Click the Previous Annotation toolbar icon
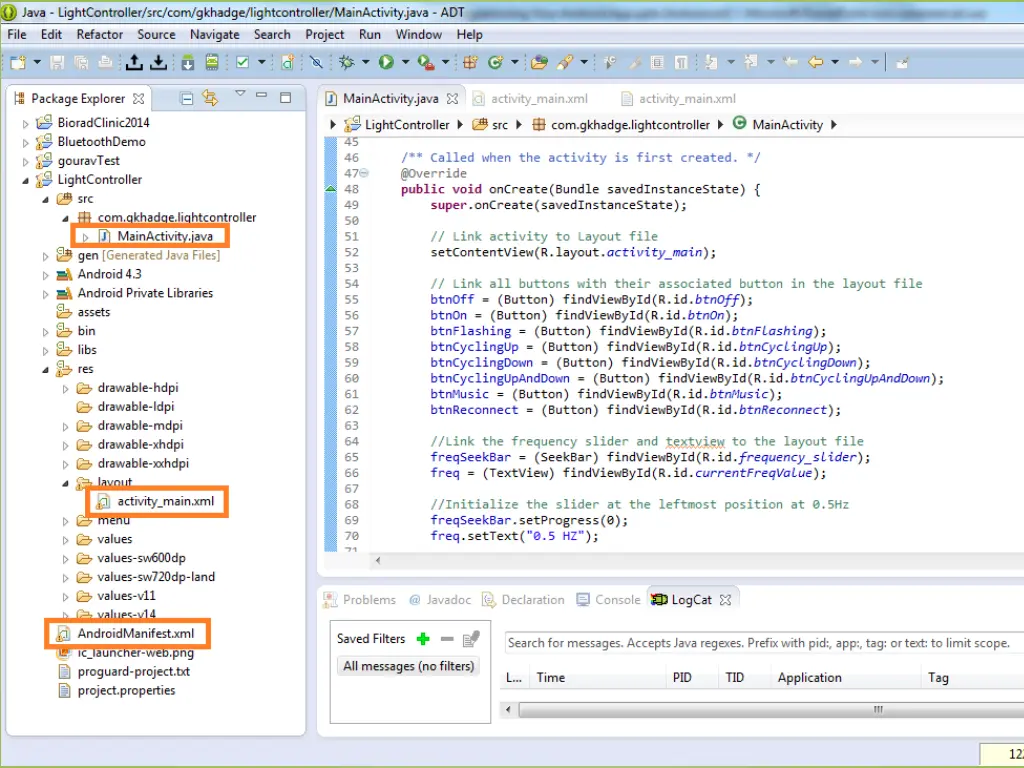 [751, 63]
